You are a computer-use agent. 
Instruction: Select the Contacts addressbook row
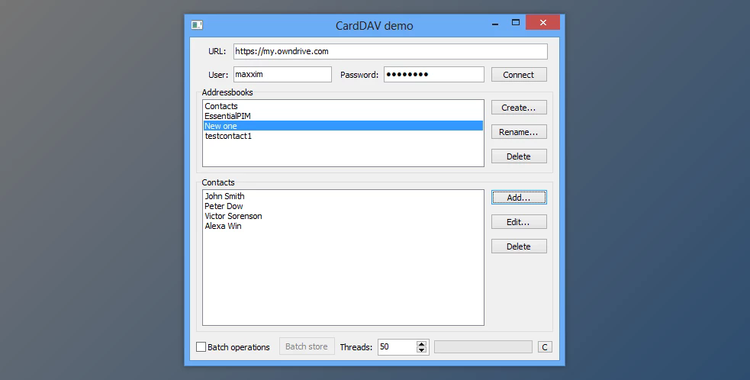[343, 106]
